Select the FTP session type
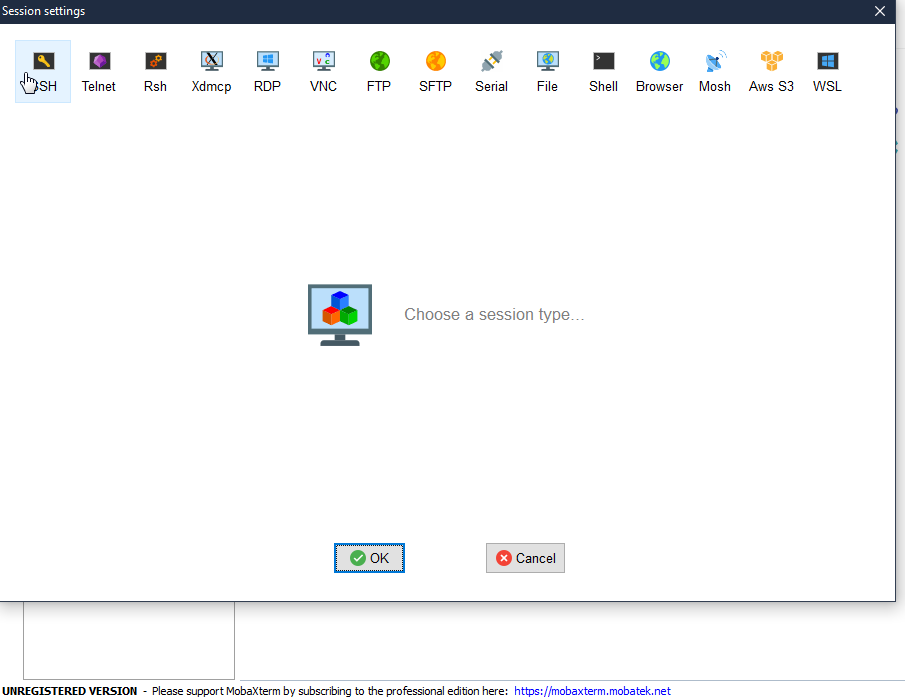Image resolution: width=905 pixels, height=697 pixels. point(379,70)
